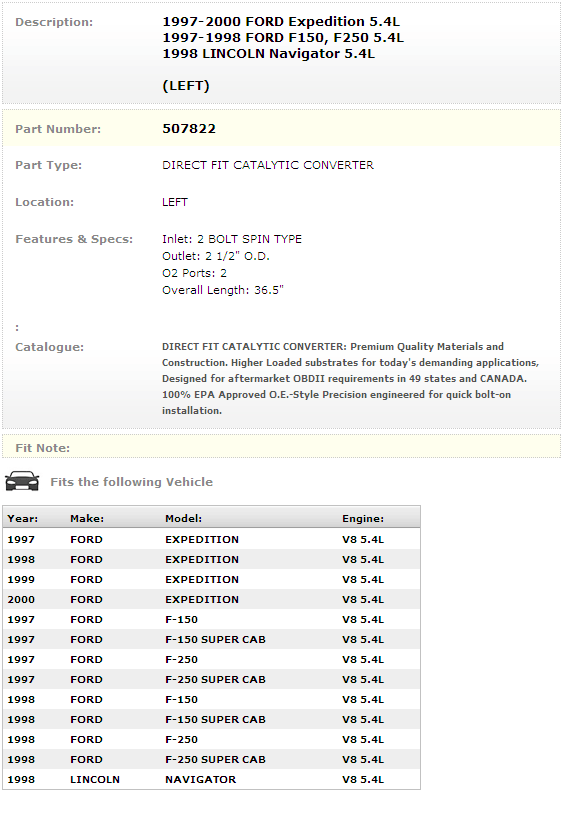The image size is (570, 819).
Task: Click 'O2 Ports: 2' spec
Action: click(x=194, y=273)
